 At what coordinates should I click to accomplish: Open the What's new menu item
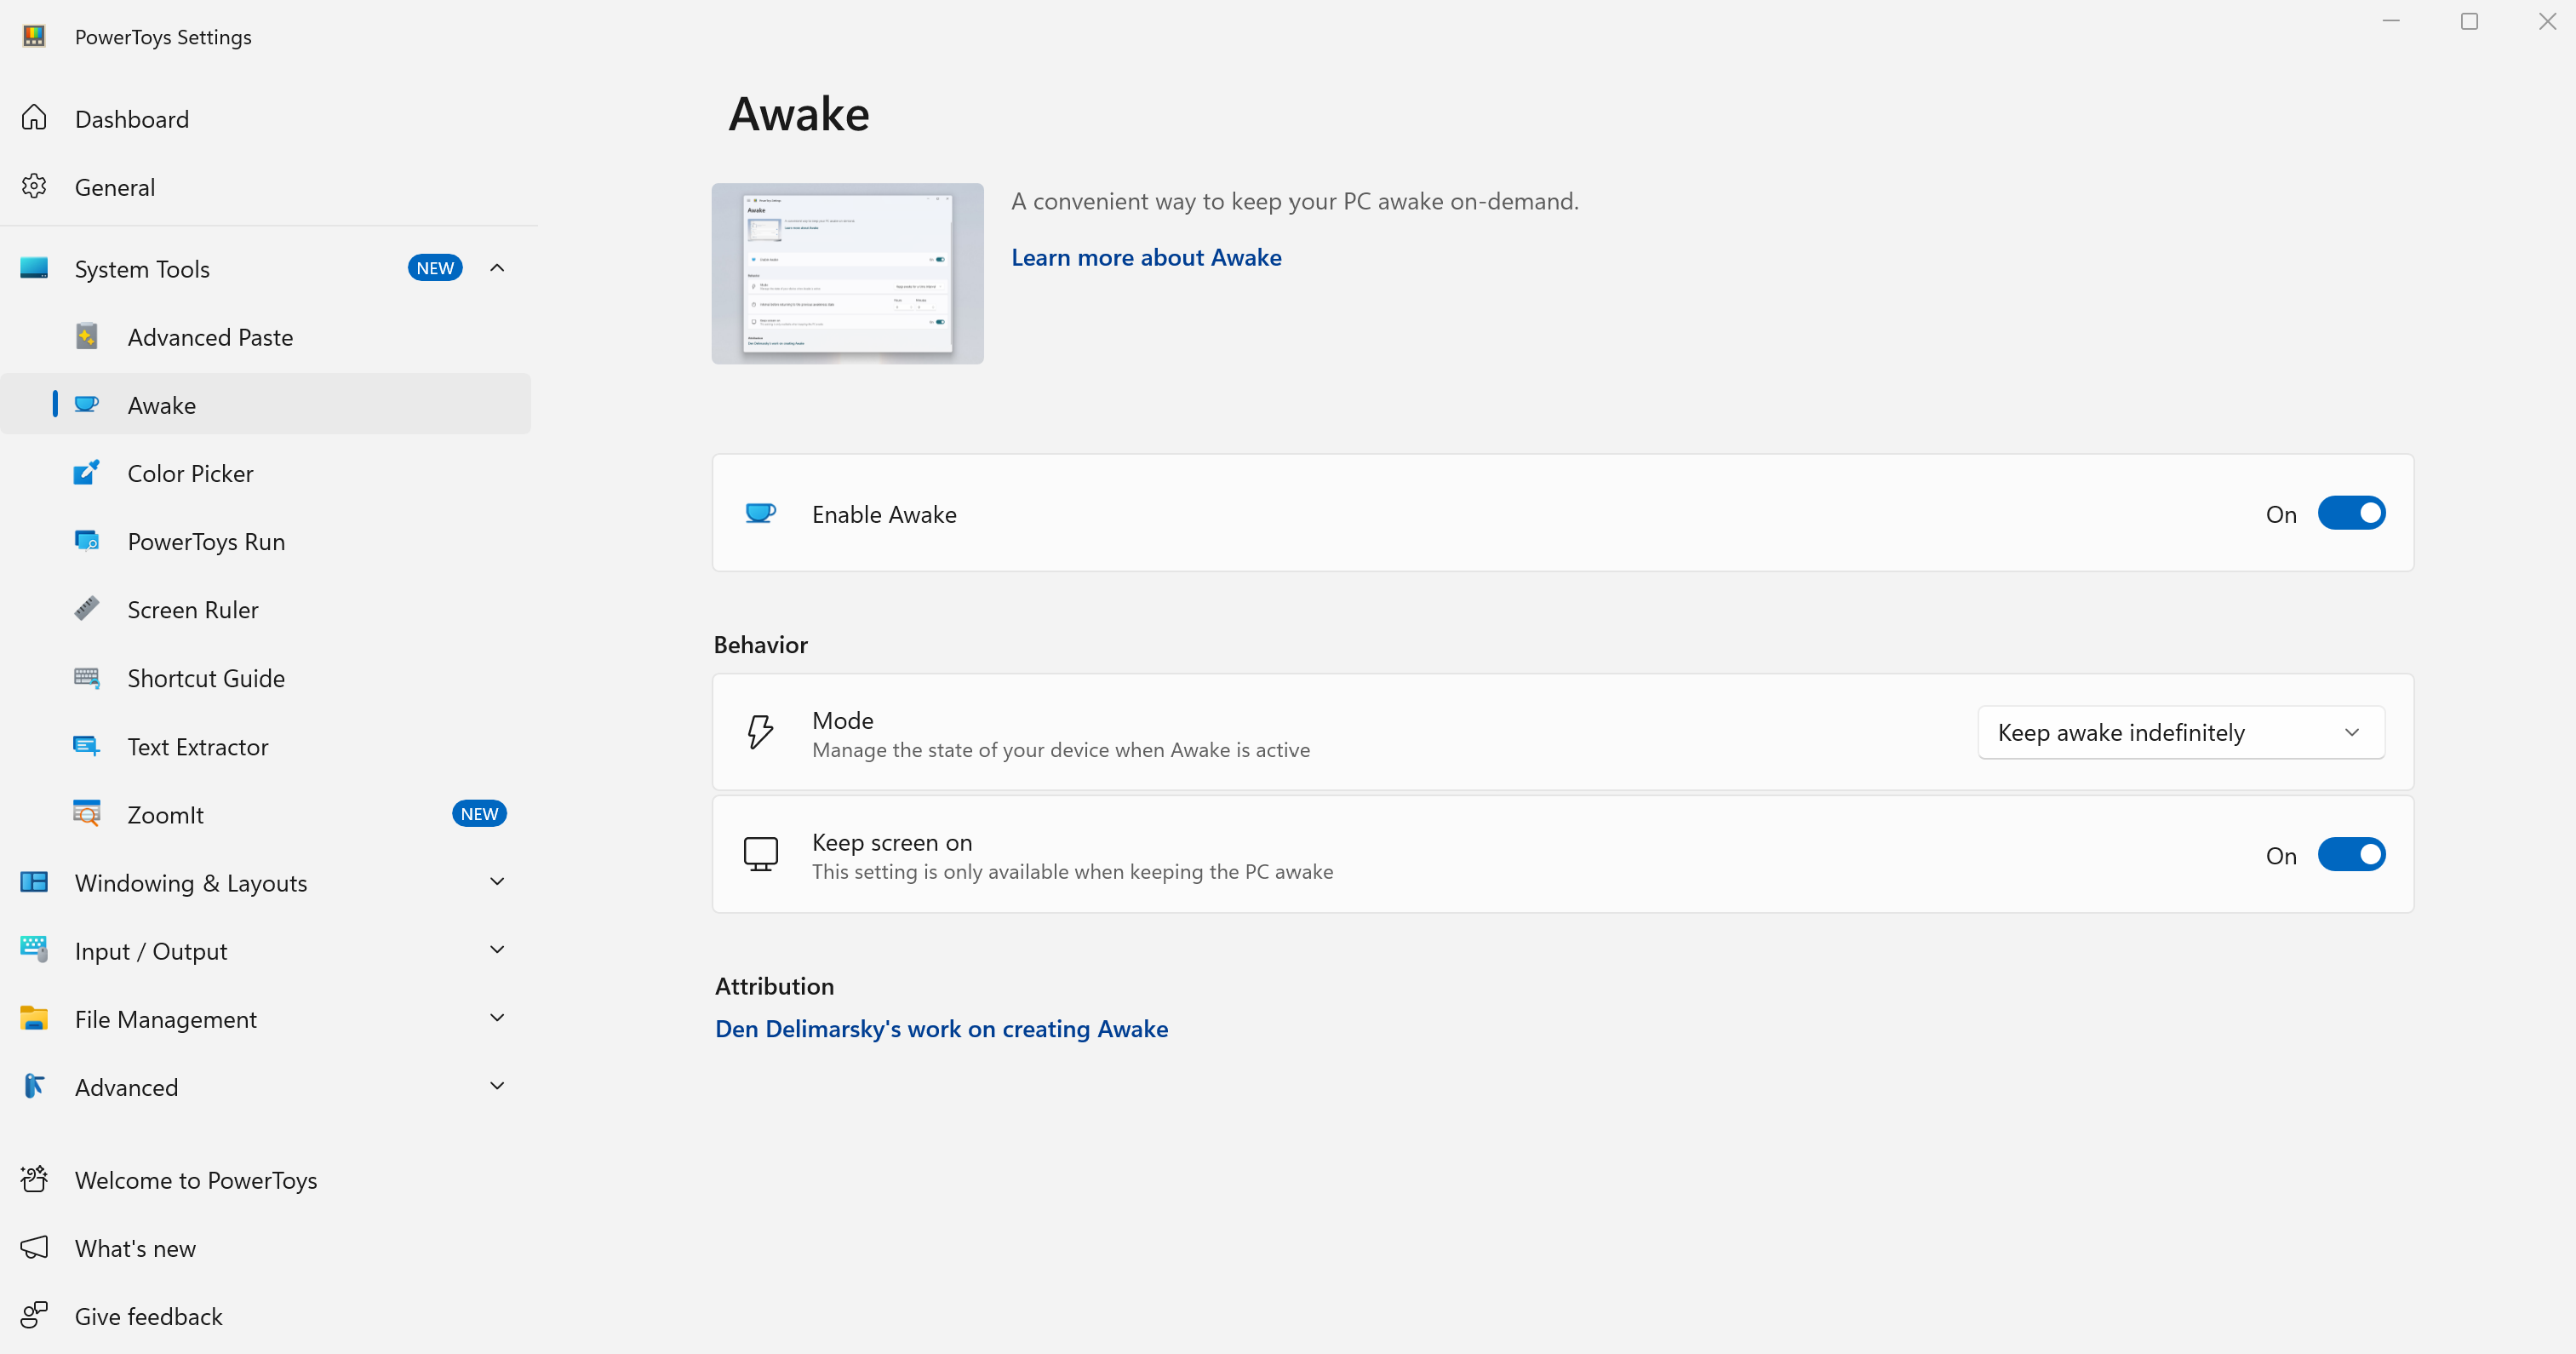[x=135, y=1248]
